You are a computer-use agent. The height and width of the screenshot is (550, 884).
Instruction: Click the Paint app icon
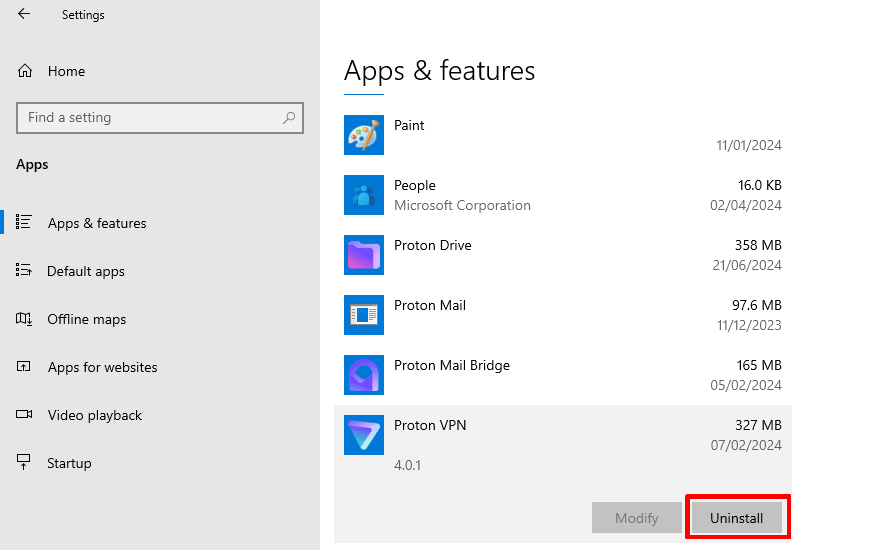click(x=364, y=135)
